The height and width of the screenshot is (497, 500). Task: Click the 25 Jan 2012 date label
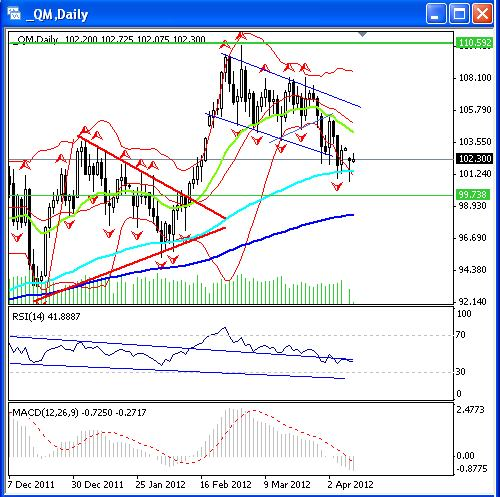(160, 484)
